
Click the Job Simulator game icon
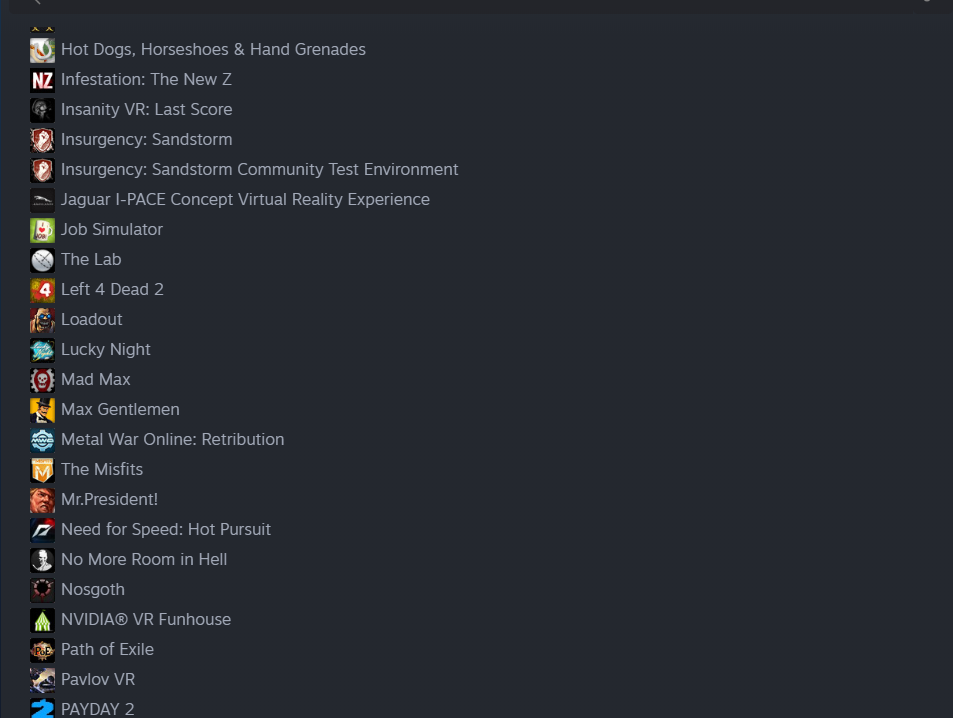[42, 230]
